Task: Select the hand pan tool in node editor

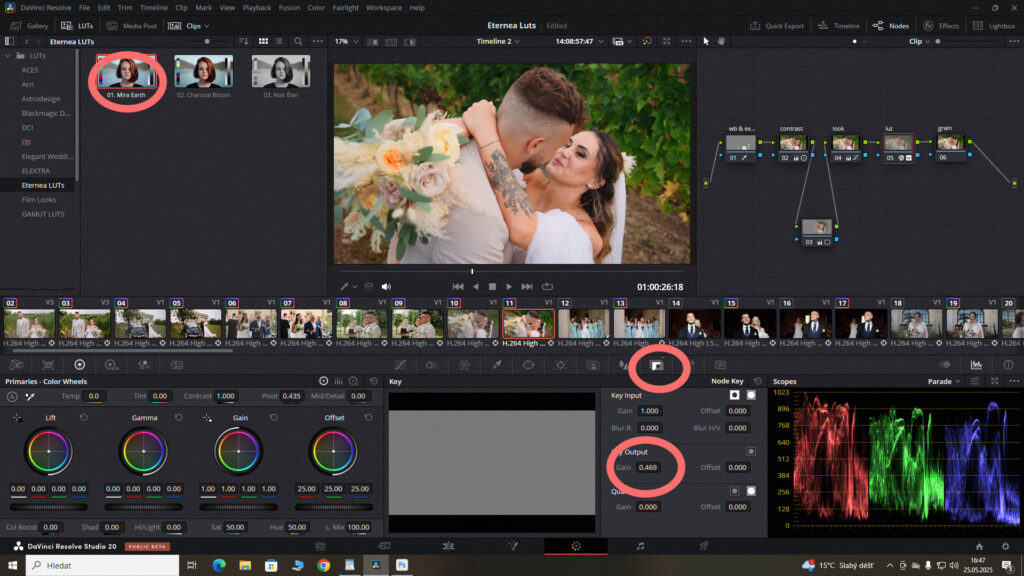Action: coord(722,41)
